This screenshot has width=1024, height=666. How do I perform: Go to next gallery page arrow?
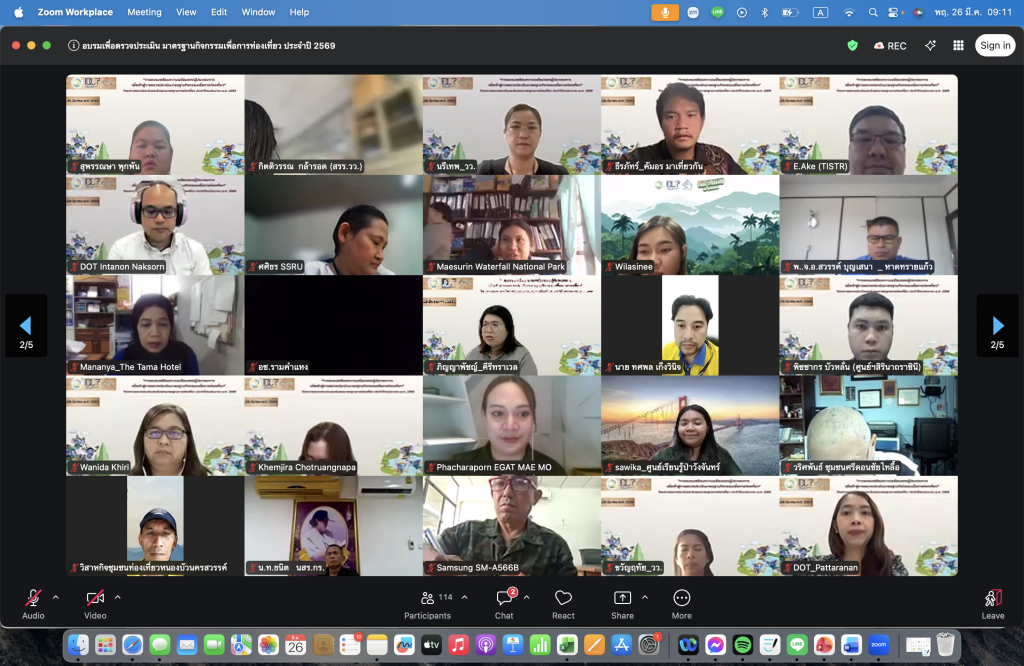[997, 326]
